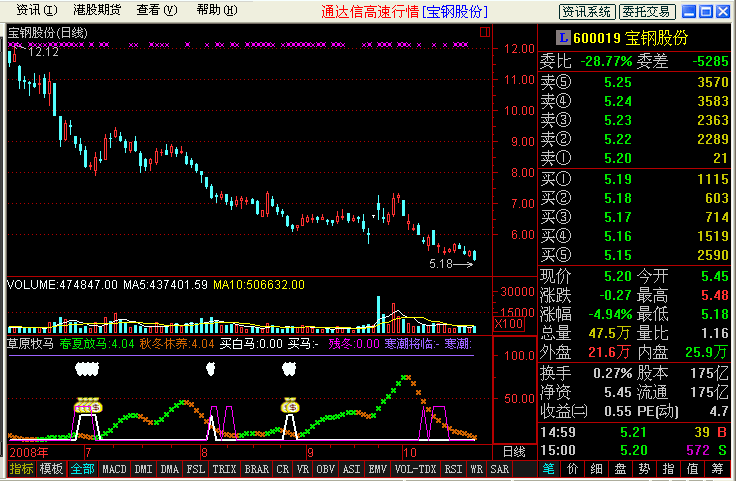Click the 日线 period label
Image resolution: width=736 pixels, height=481 pixels.
click(514, 452)
